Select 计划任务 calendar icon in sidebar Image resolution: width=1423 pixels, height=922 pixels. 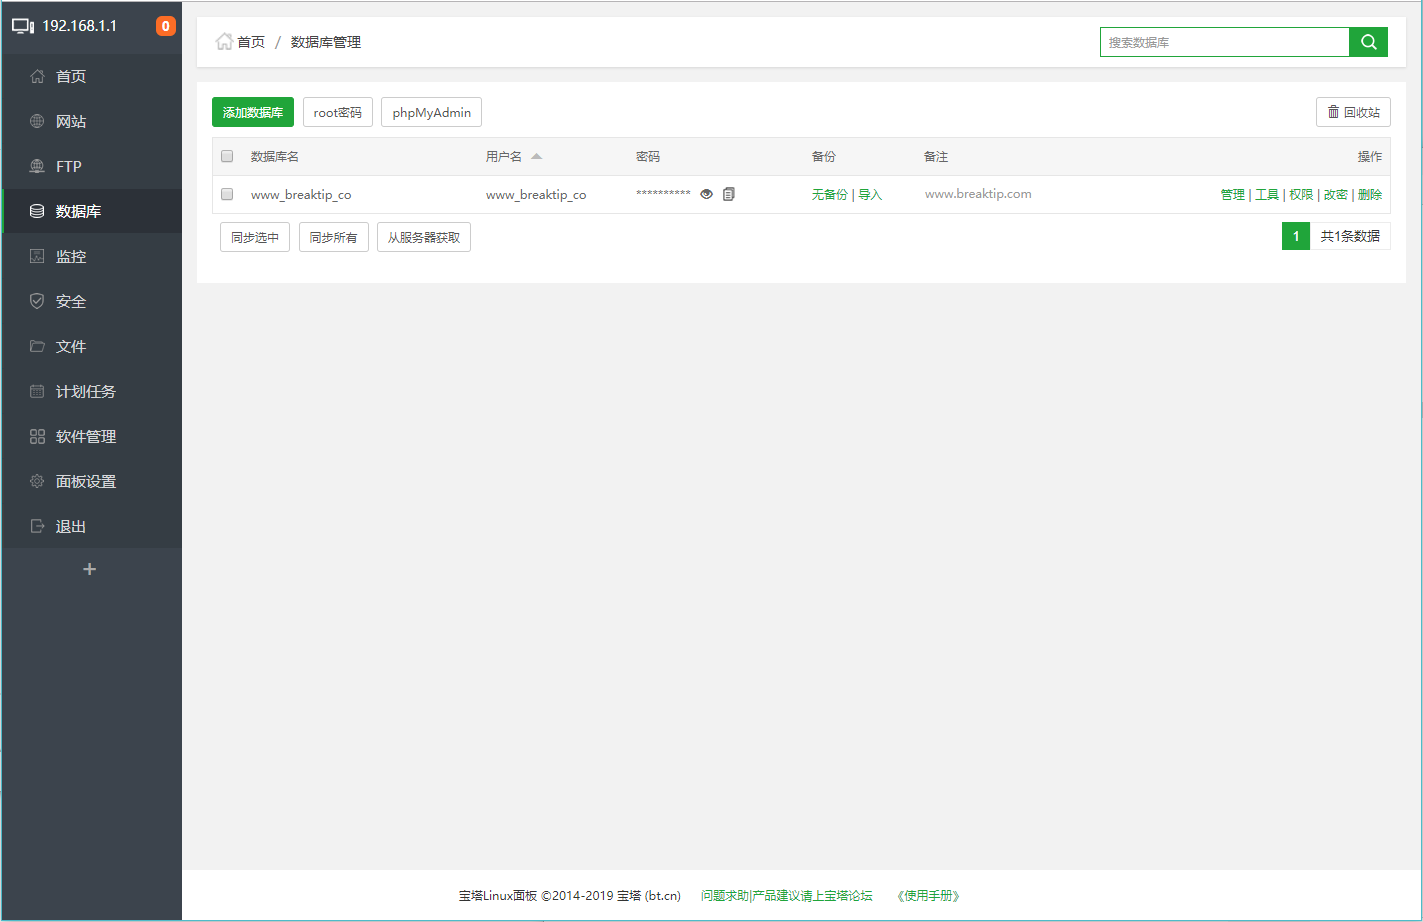point(38,391)
